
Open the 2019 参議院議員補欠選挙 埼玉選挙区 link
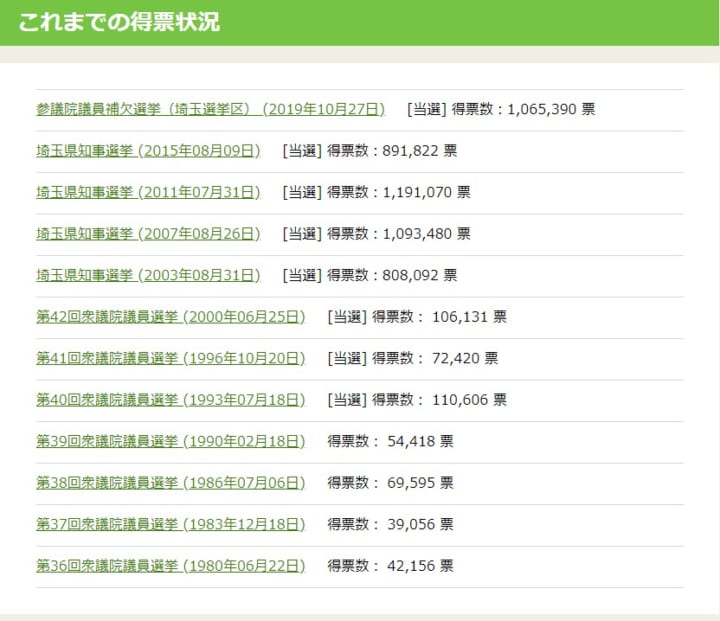(210, 109)
